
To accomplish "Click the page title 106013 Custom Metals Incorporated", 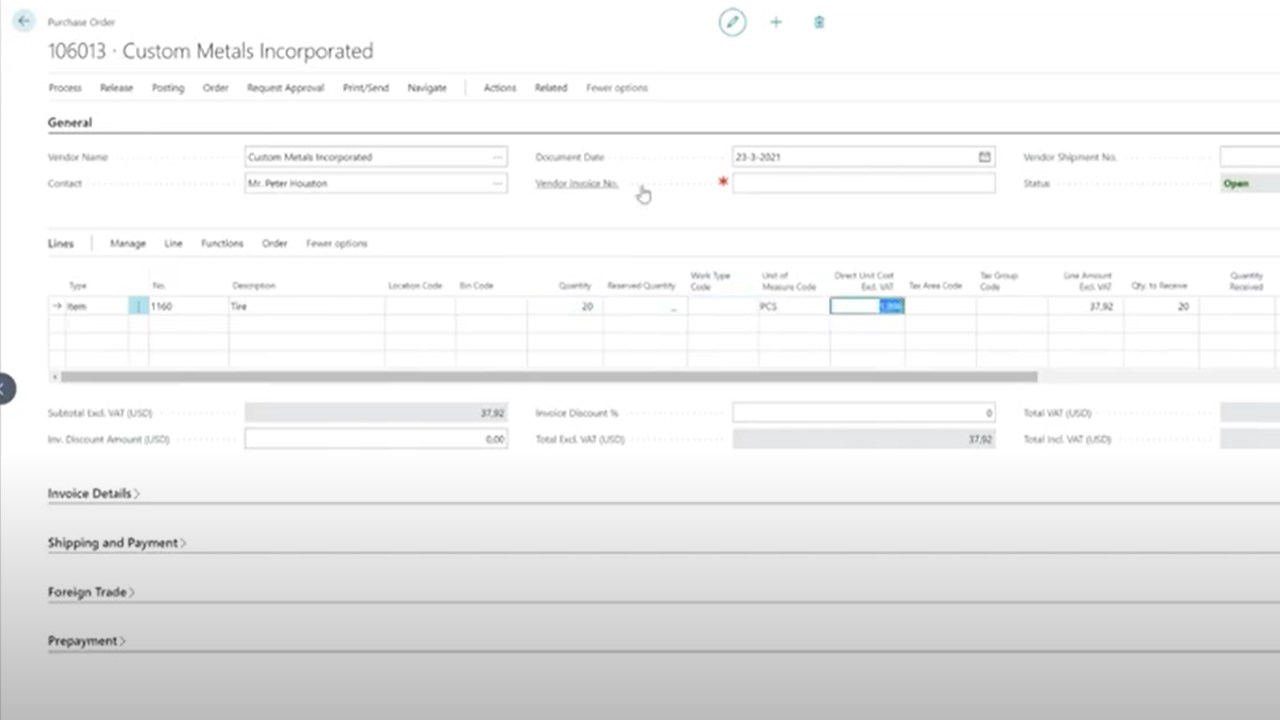I will pyautogui.click(x=210, y=51).
